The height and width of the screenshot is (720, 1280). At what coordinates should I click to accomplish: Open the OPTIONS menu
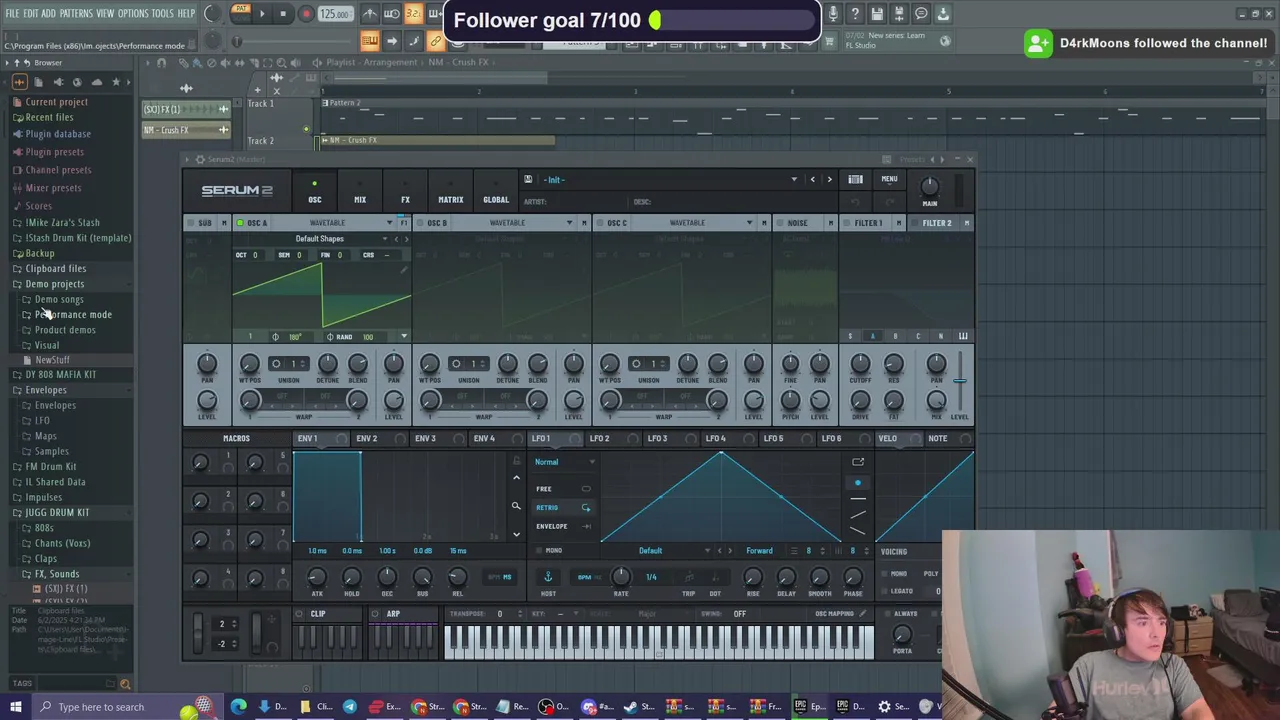(133, 13)
